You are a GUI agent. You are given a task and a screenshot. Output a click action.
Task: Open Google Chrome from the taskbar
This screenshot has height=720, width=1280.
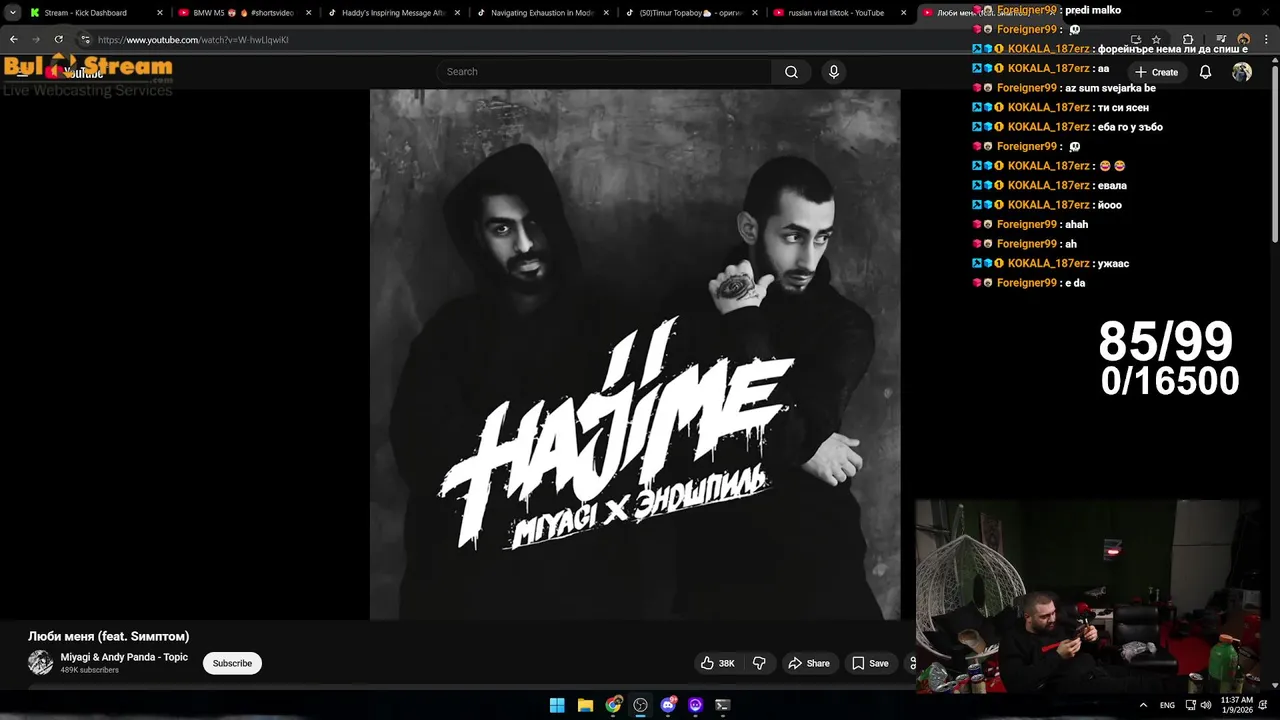coord(613,705)
